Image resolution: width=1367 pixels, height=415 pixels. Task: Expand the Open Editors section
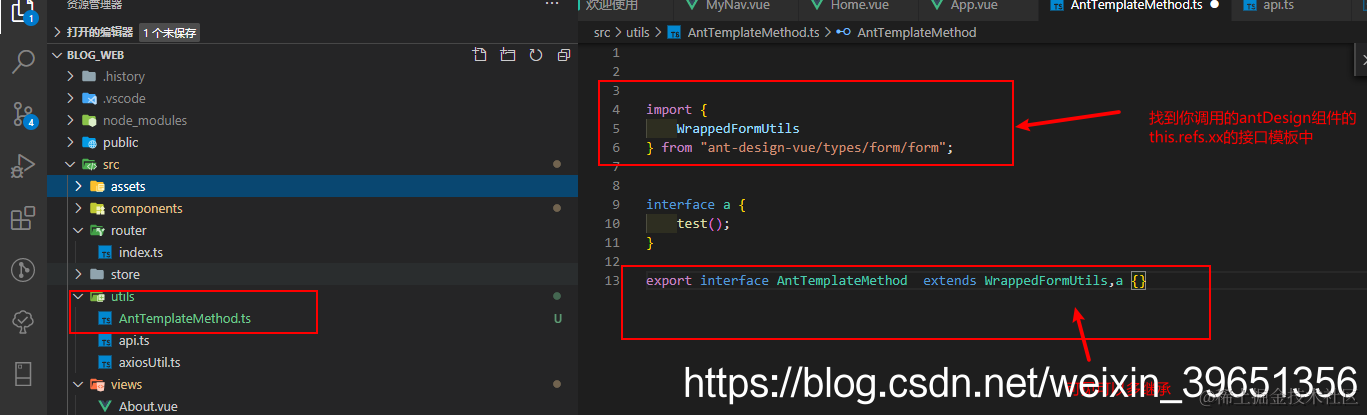tap(57, 32)
